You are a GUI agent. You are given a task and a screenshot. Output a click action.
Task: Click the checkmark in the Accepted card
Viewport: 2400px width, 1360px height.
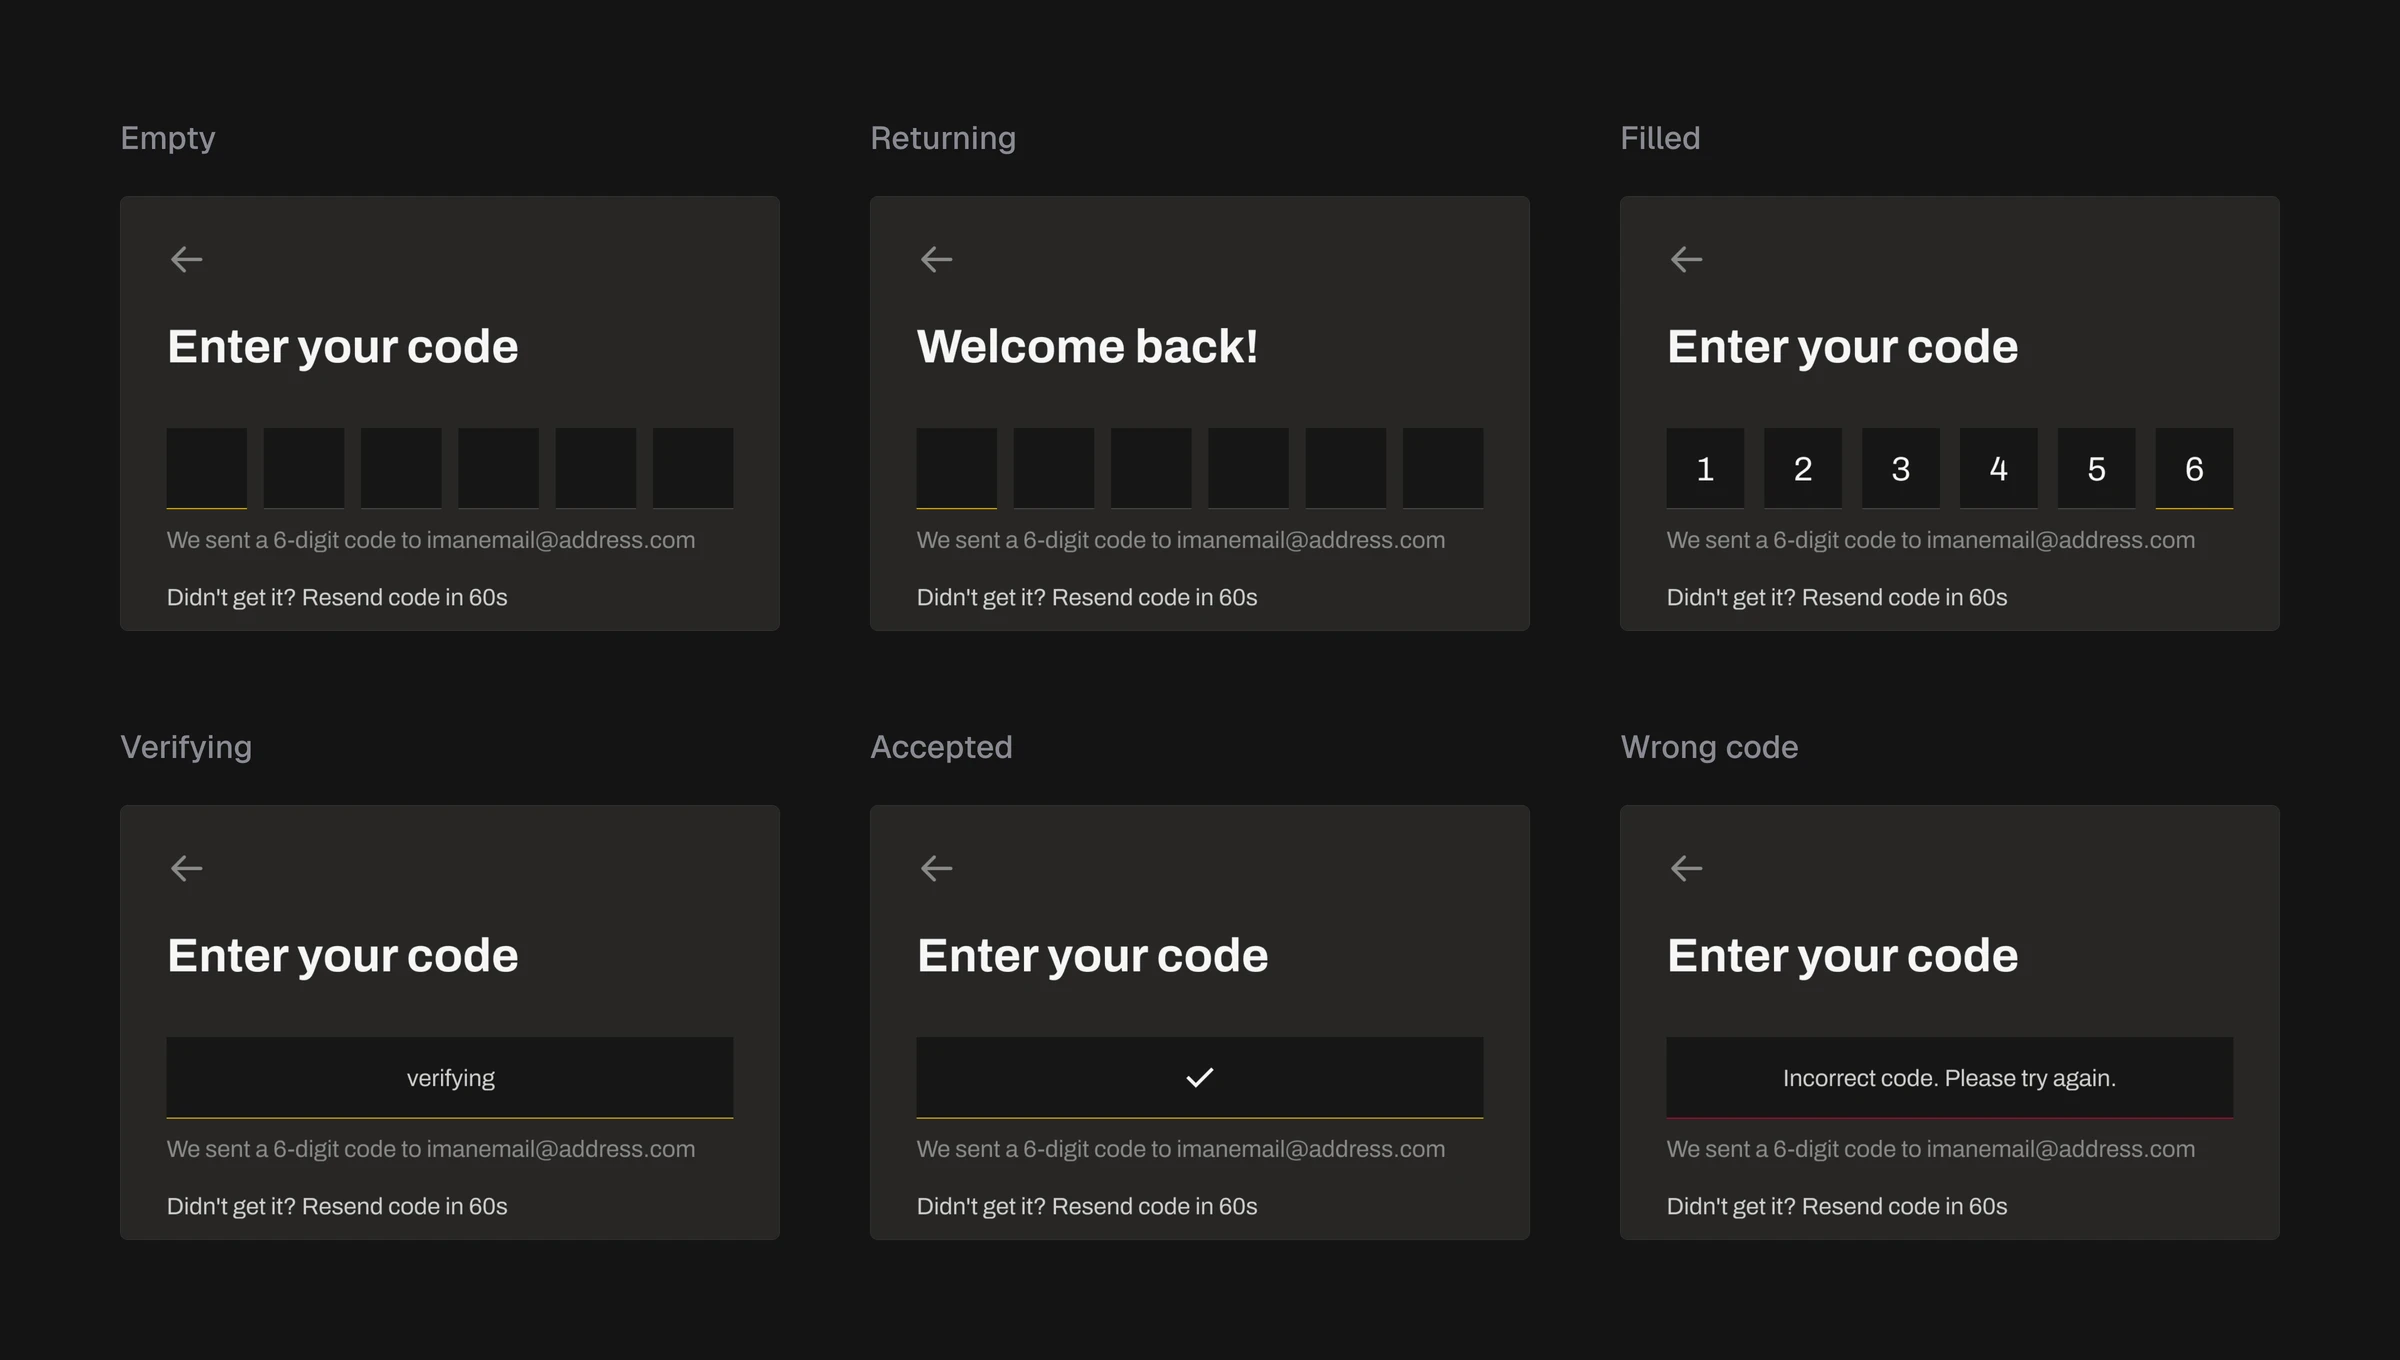coord(1199,1077)
